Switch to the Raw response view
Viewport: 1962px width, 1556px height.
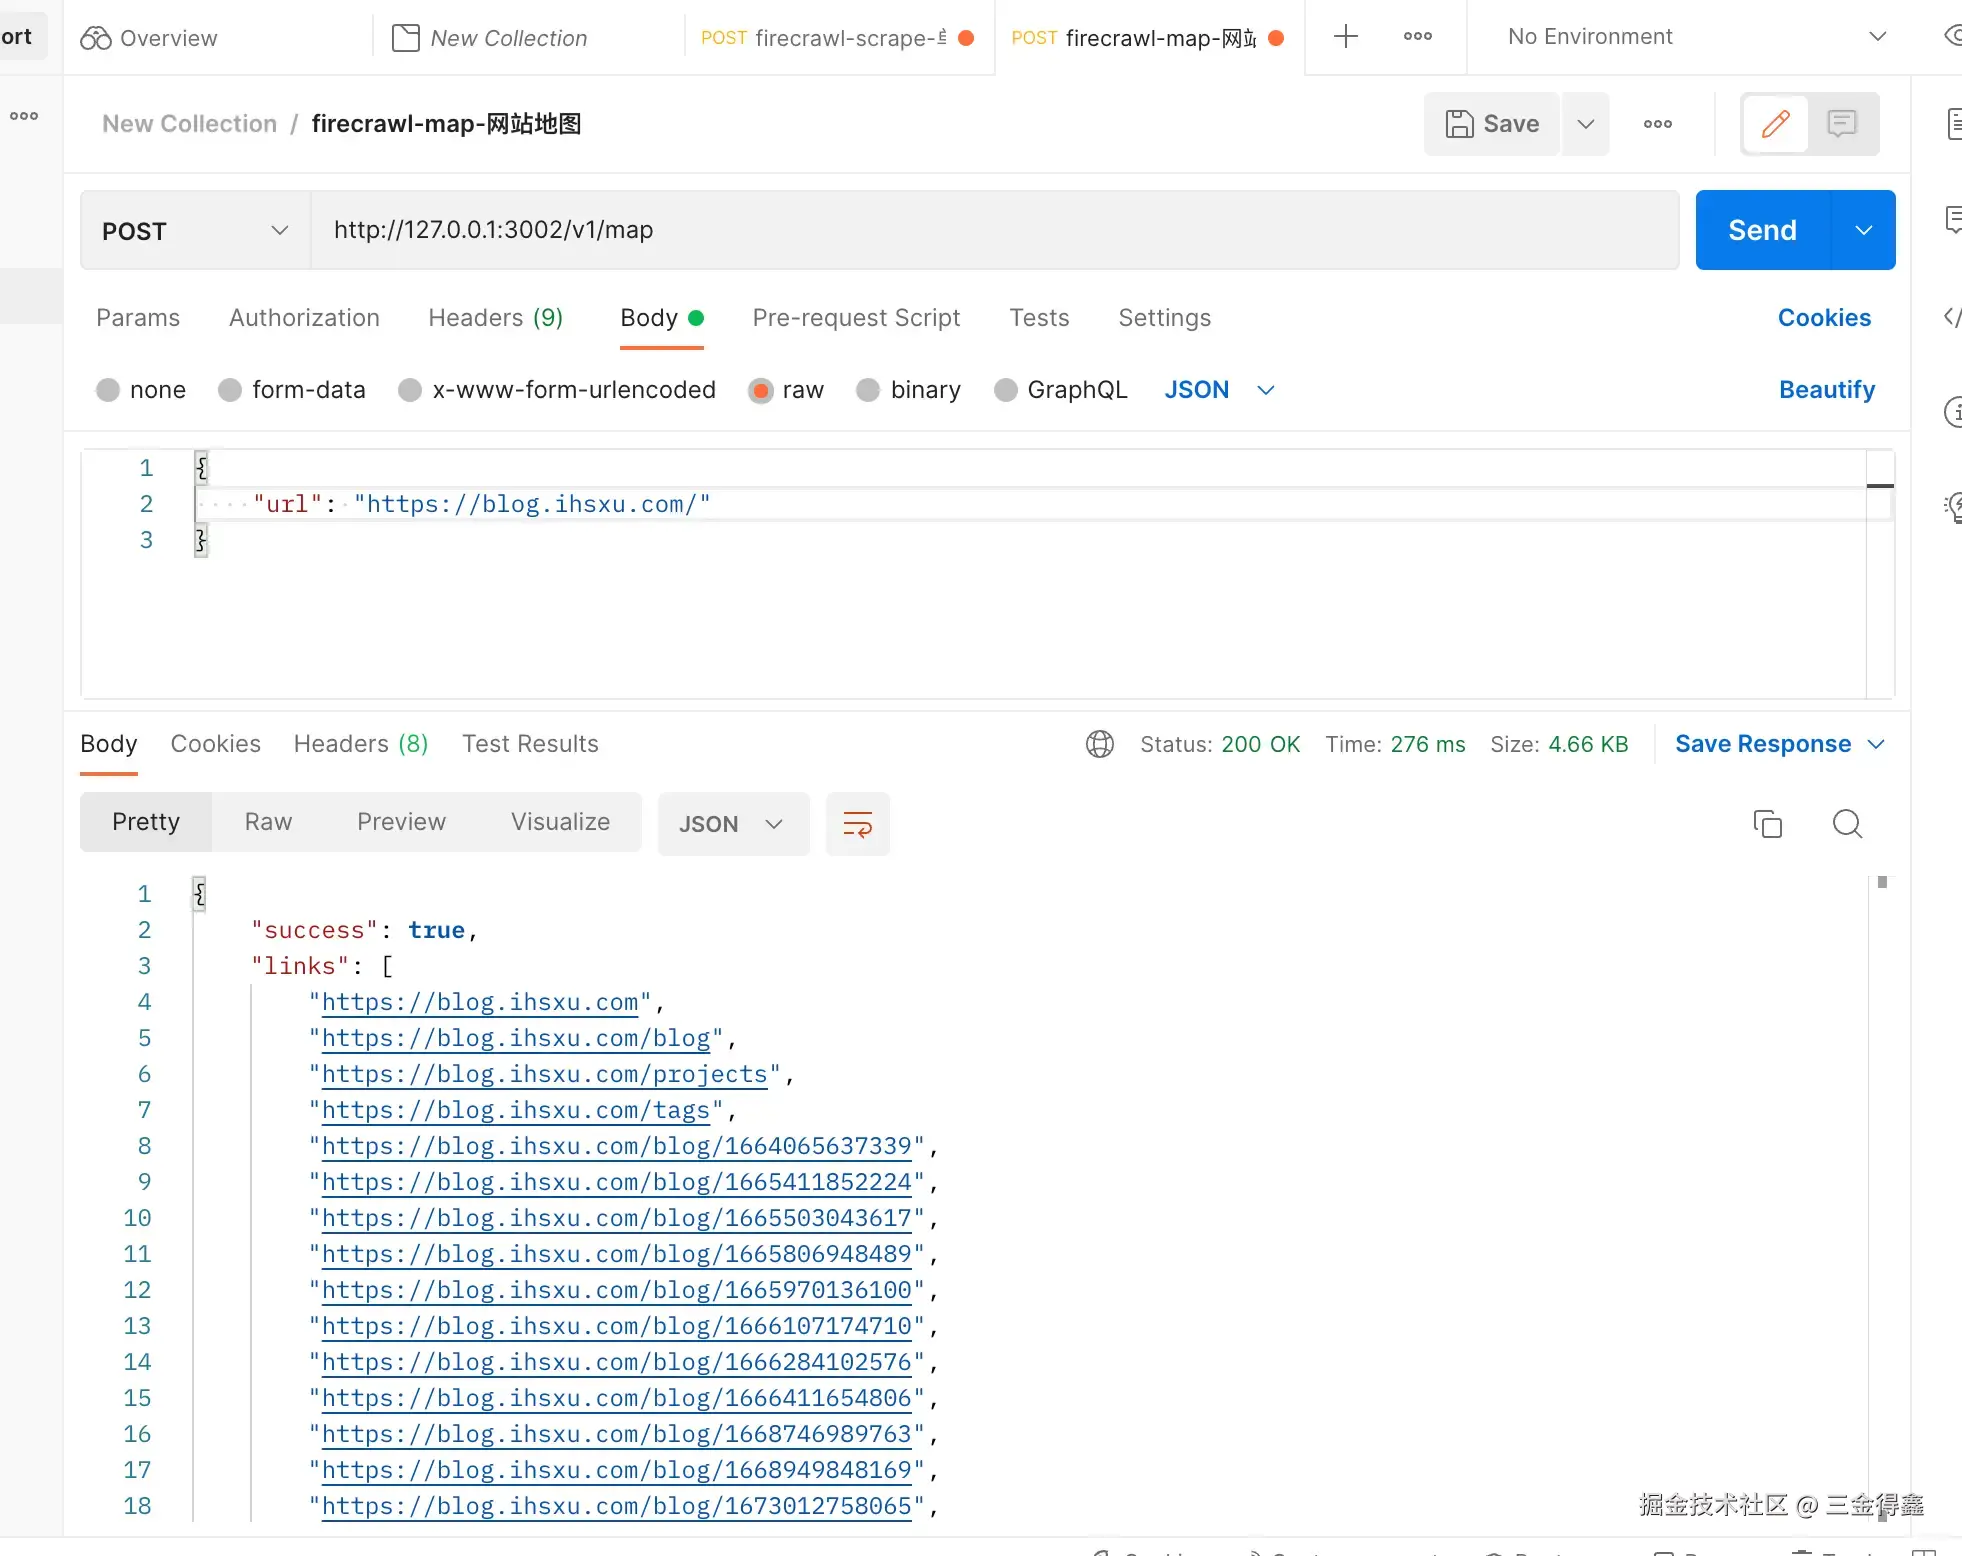pyautogui.click(x=268, y=822)
